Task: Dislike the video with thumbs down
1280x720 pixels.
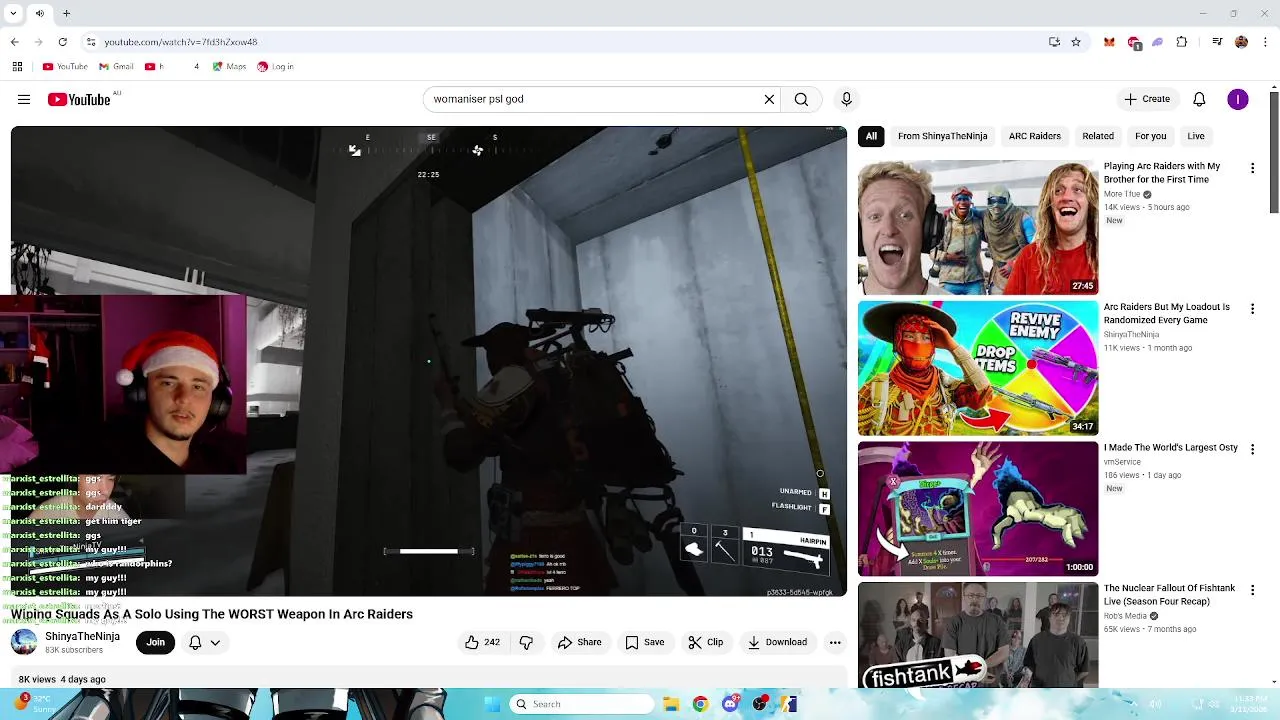Action: 526,642
